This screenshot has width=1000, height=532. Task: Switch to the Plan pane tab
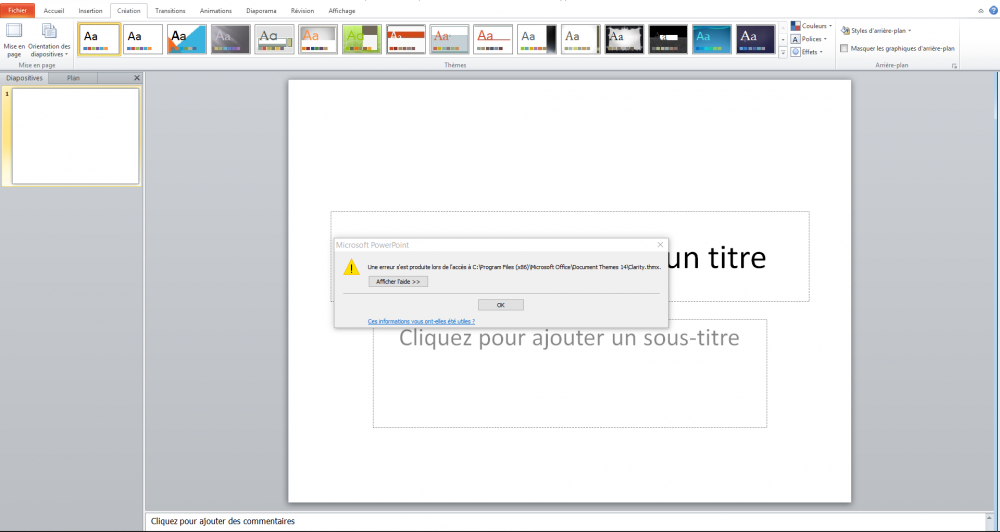click(74, 78)
